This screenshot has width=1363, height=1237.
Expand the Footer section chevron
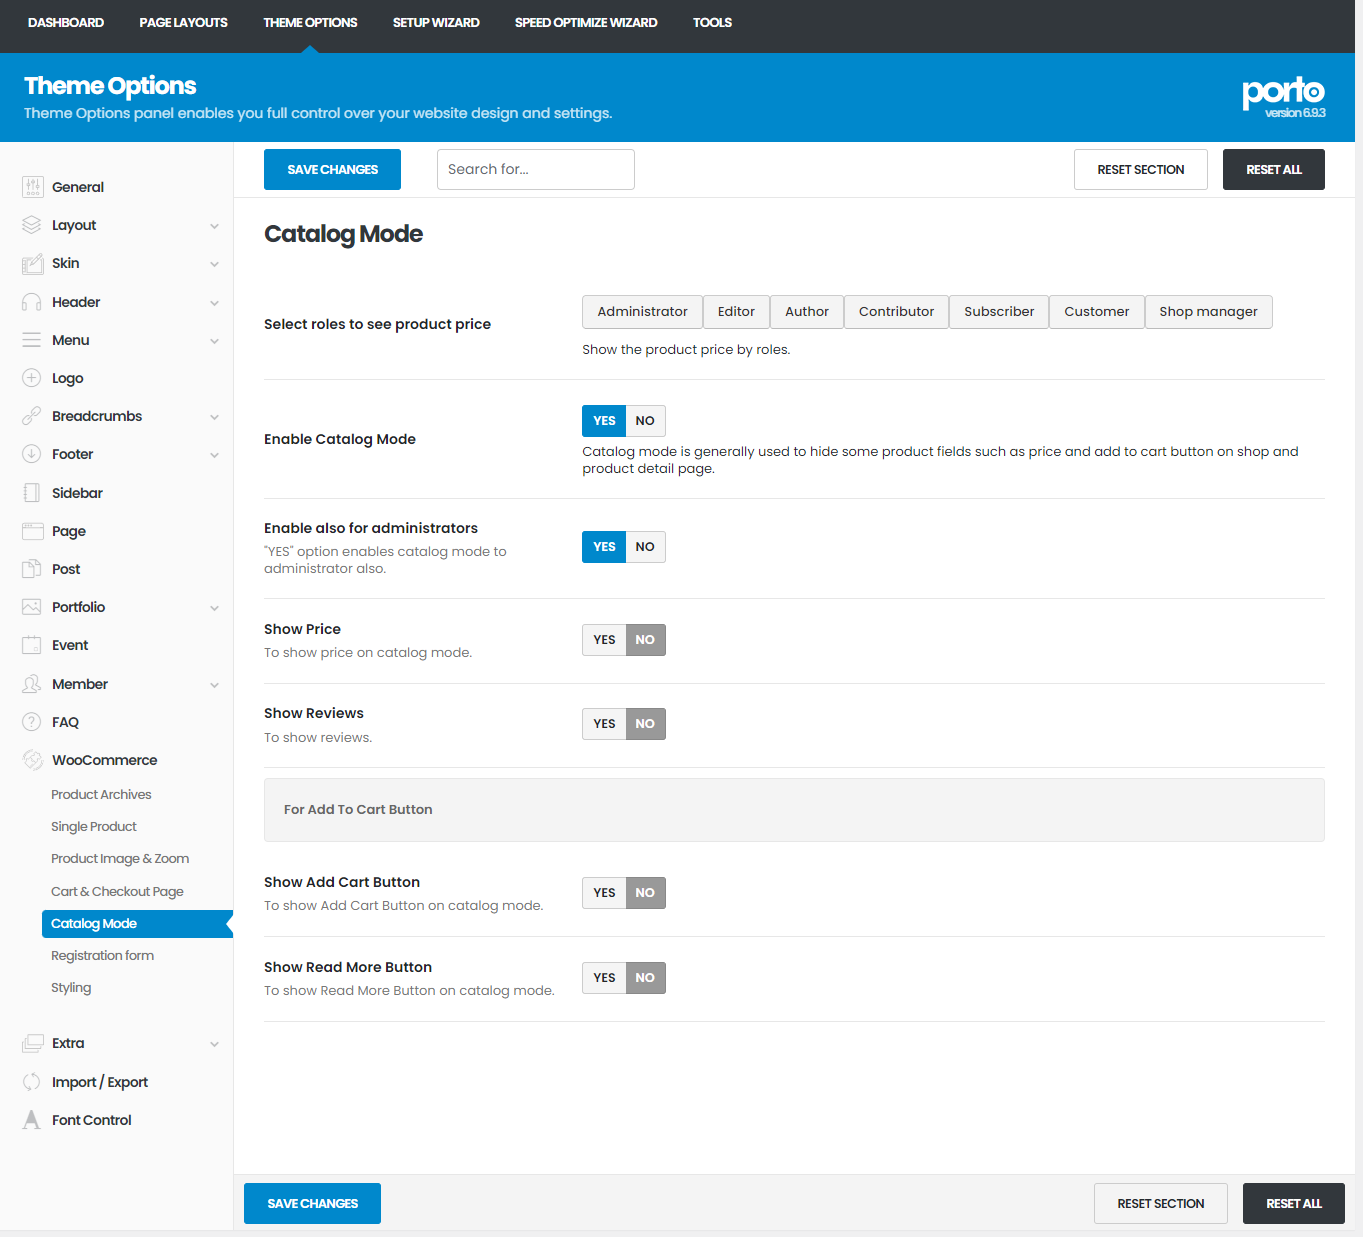(214, 455)
